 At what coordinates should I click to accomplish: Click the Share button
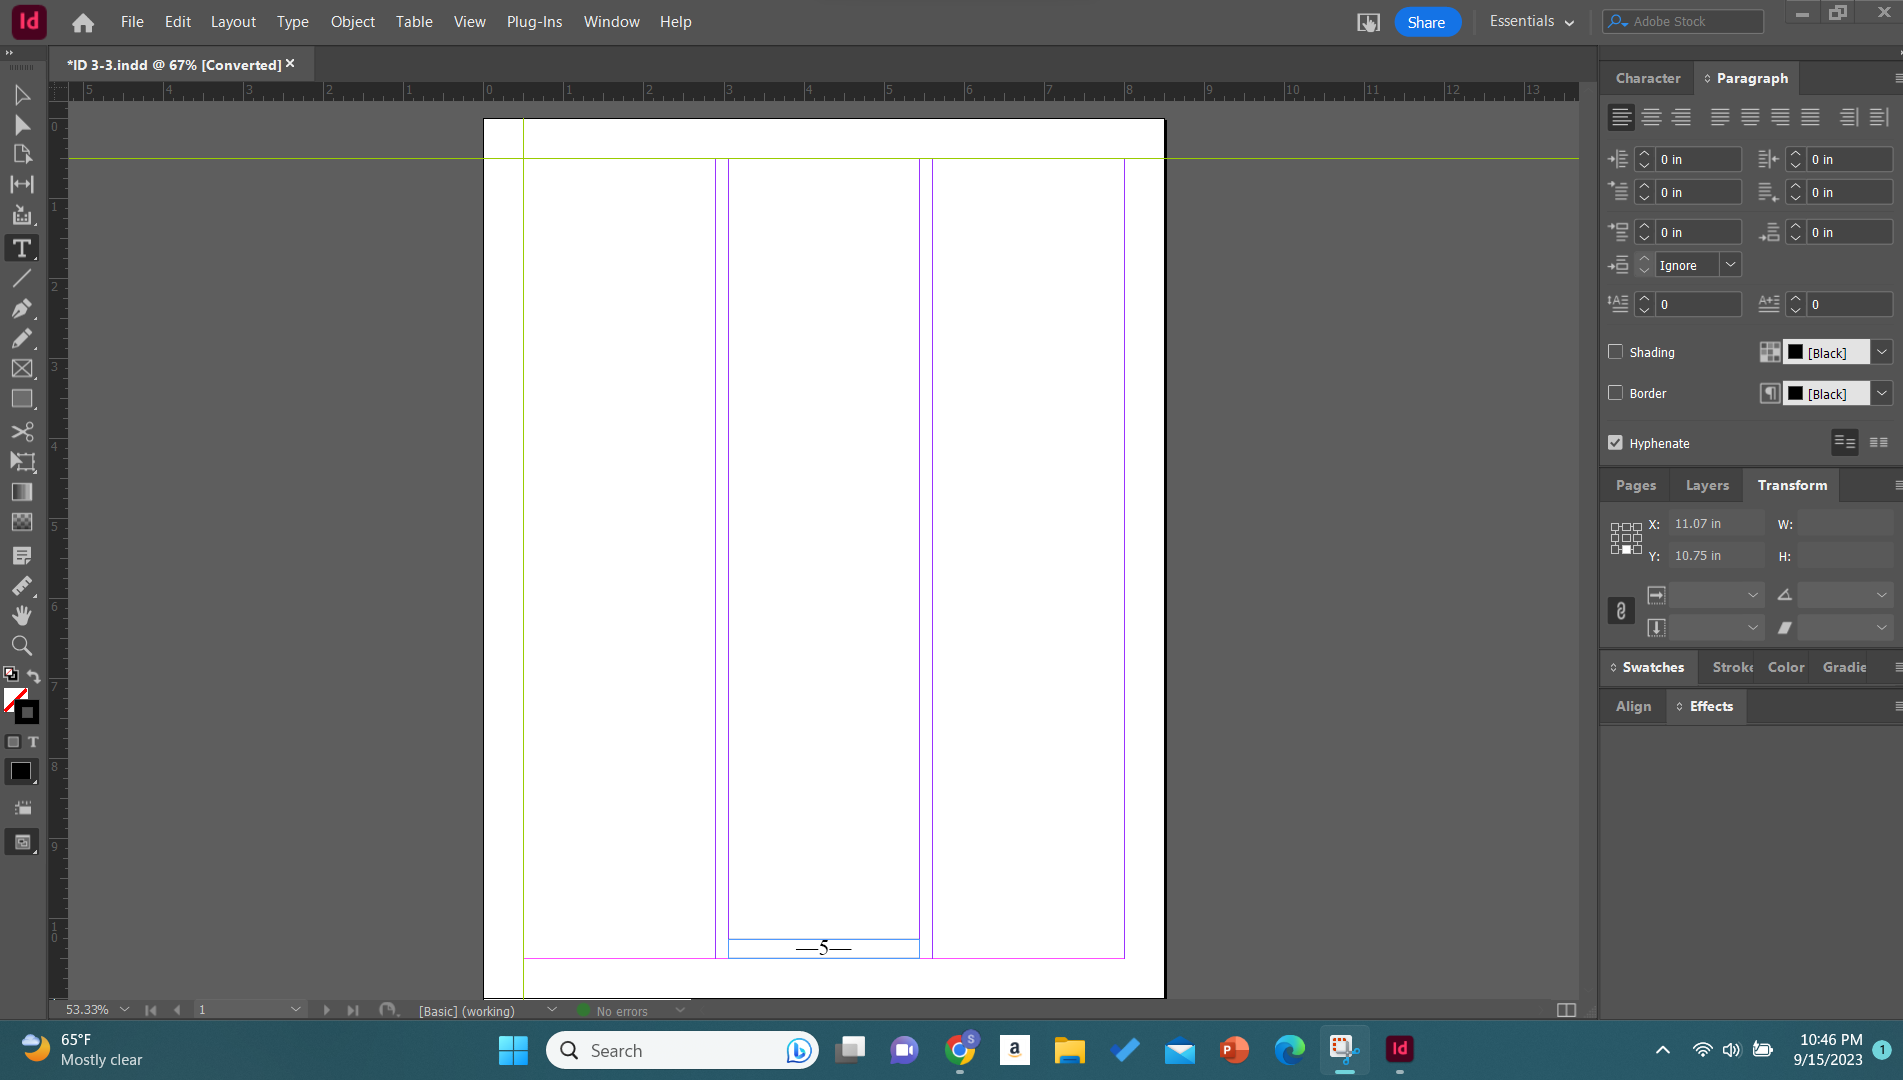point(1427,22)
